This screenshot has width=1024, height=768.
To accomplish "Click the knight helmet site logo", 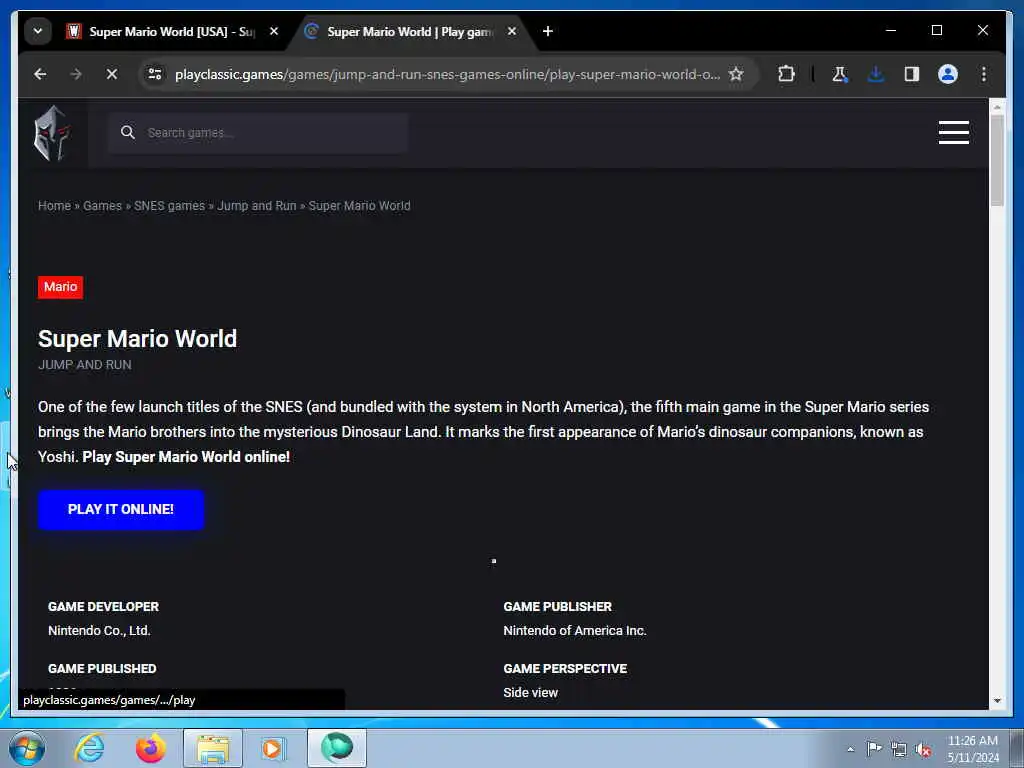I will coord(52,133).
